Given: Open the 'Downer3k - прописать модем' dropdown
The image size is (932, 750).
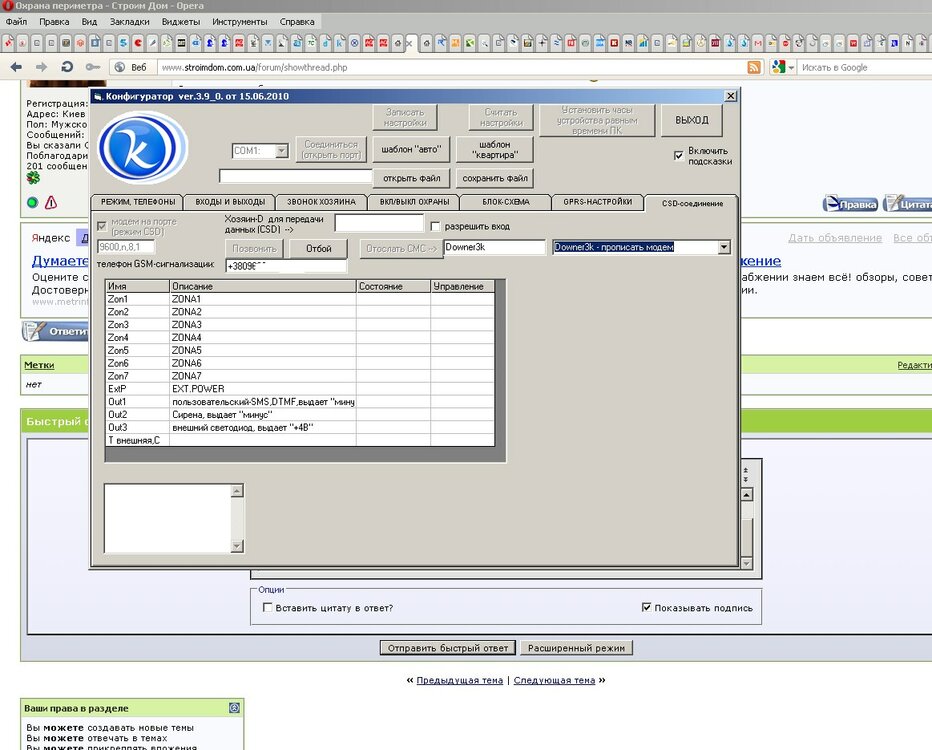Looking at the screenshot, I should (x=724, y=247).
